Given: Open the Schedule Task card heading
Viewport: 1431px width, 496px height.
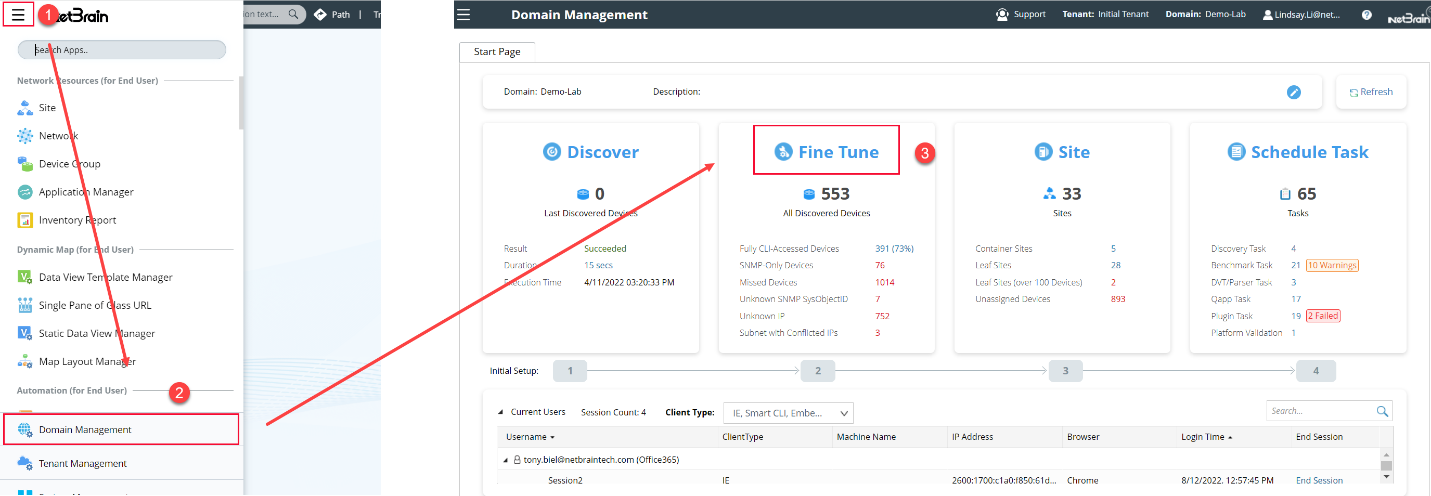Looking at the screenshot, I should click(1298, 152).
